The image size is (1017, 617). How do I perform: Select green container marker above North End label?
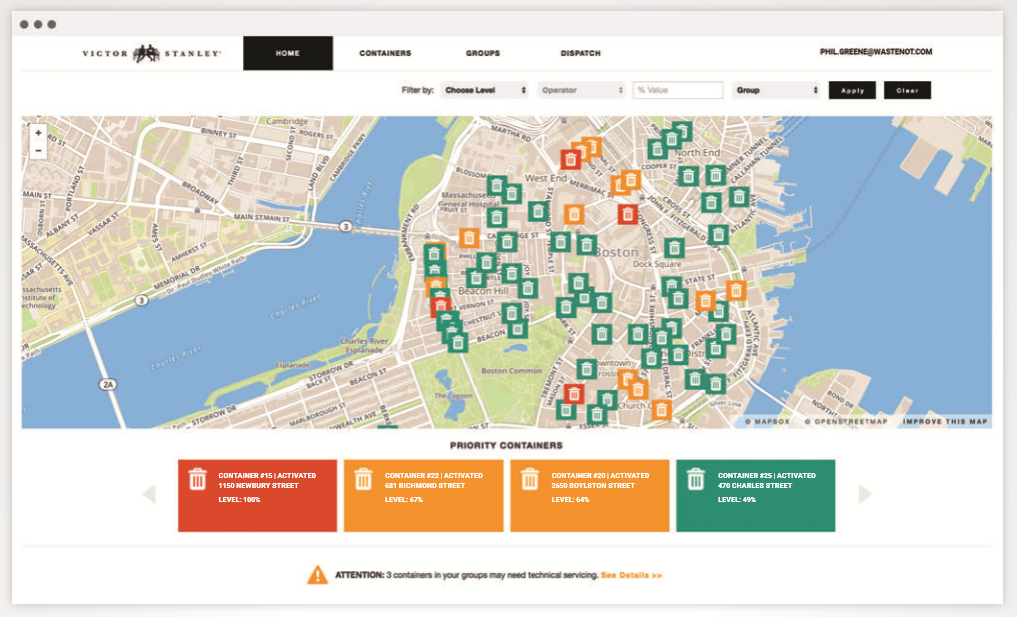tap(682, 132)
